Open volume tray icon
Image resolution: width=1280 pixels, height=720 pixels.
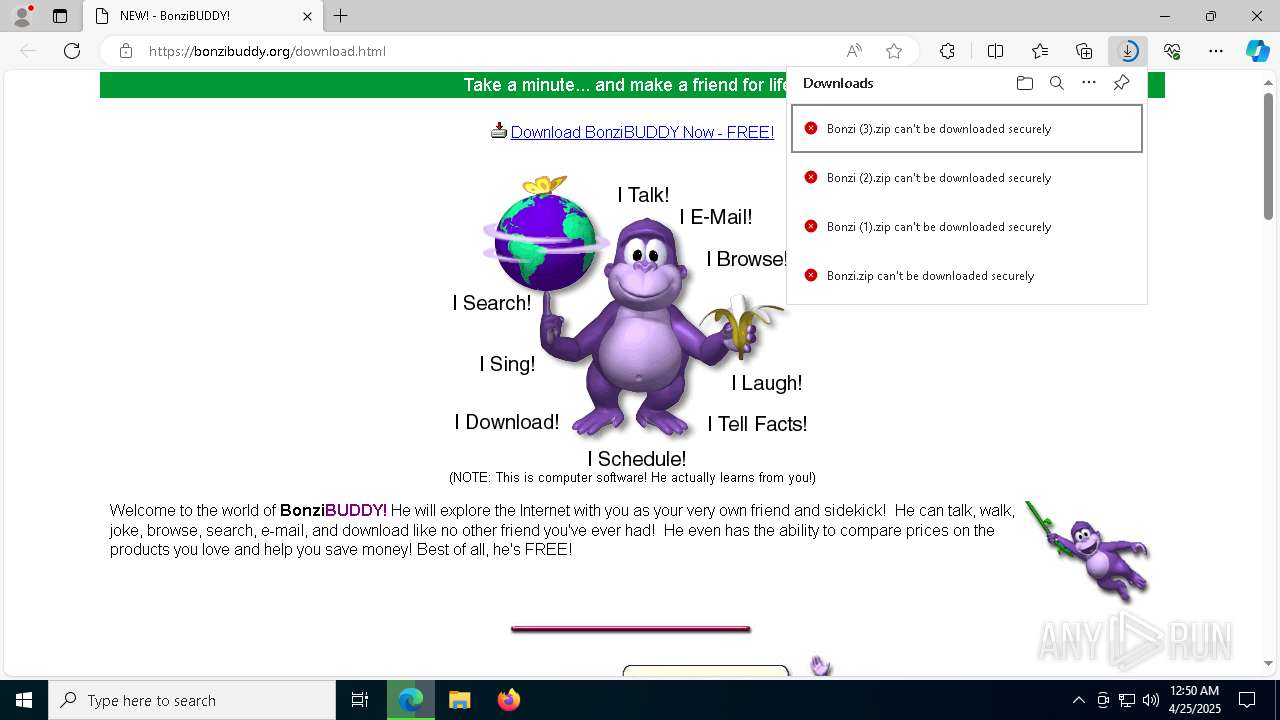[x=1151, y=700]
